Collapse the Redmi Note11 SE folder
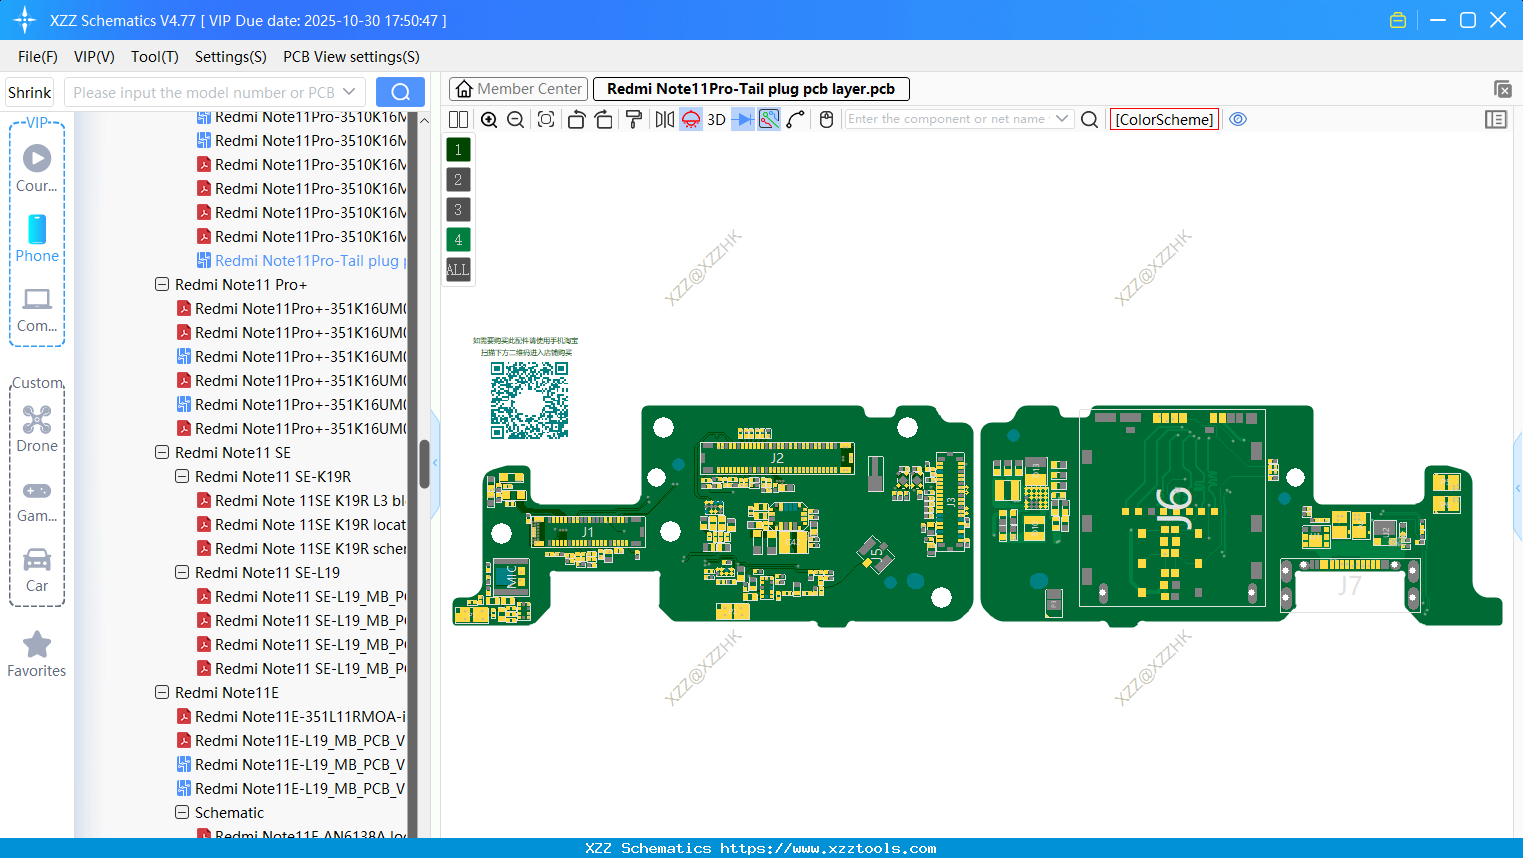The image size is (1523, 858). (162, 452)
